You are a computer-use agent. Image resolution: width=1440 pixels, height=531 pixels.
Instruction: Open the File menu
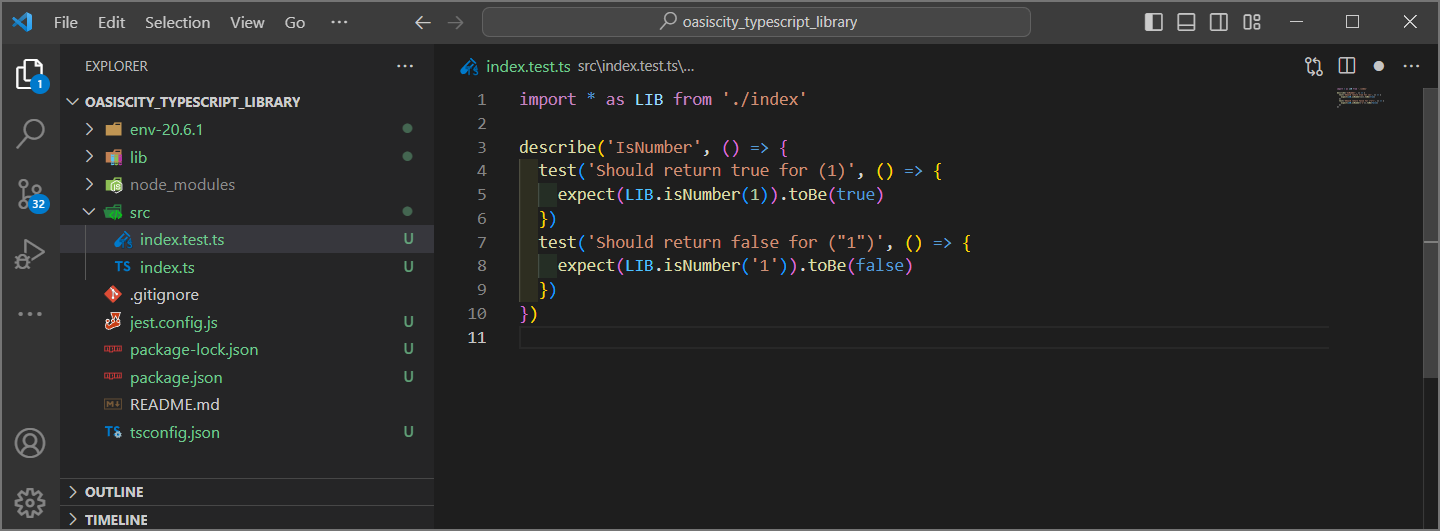(x=66, y=22)
